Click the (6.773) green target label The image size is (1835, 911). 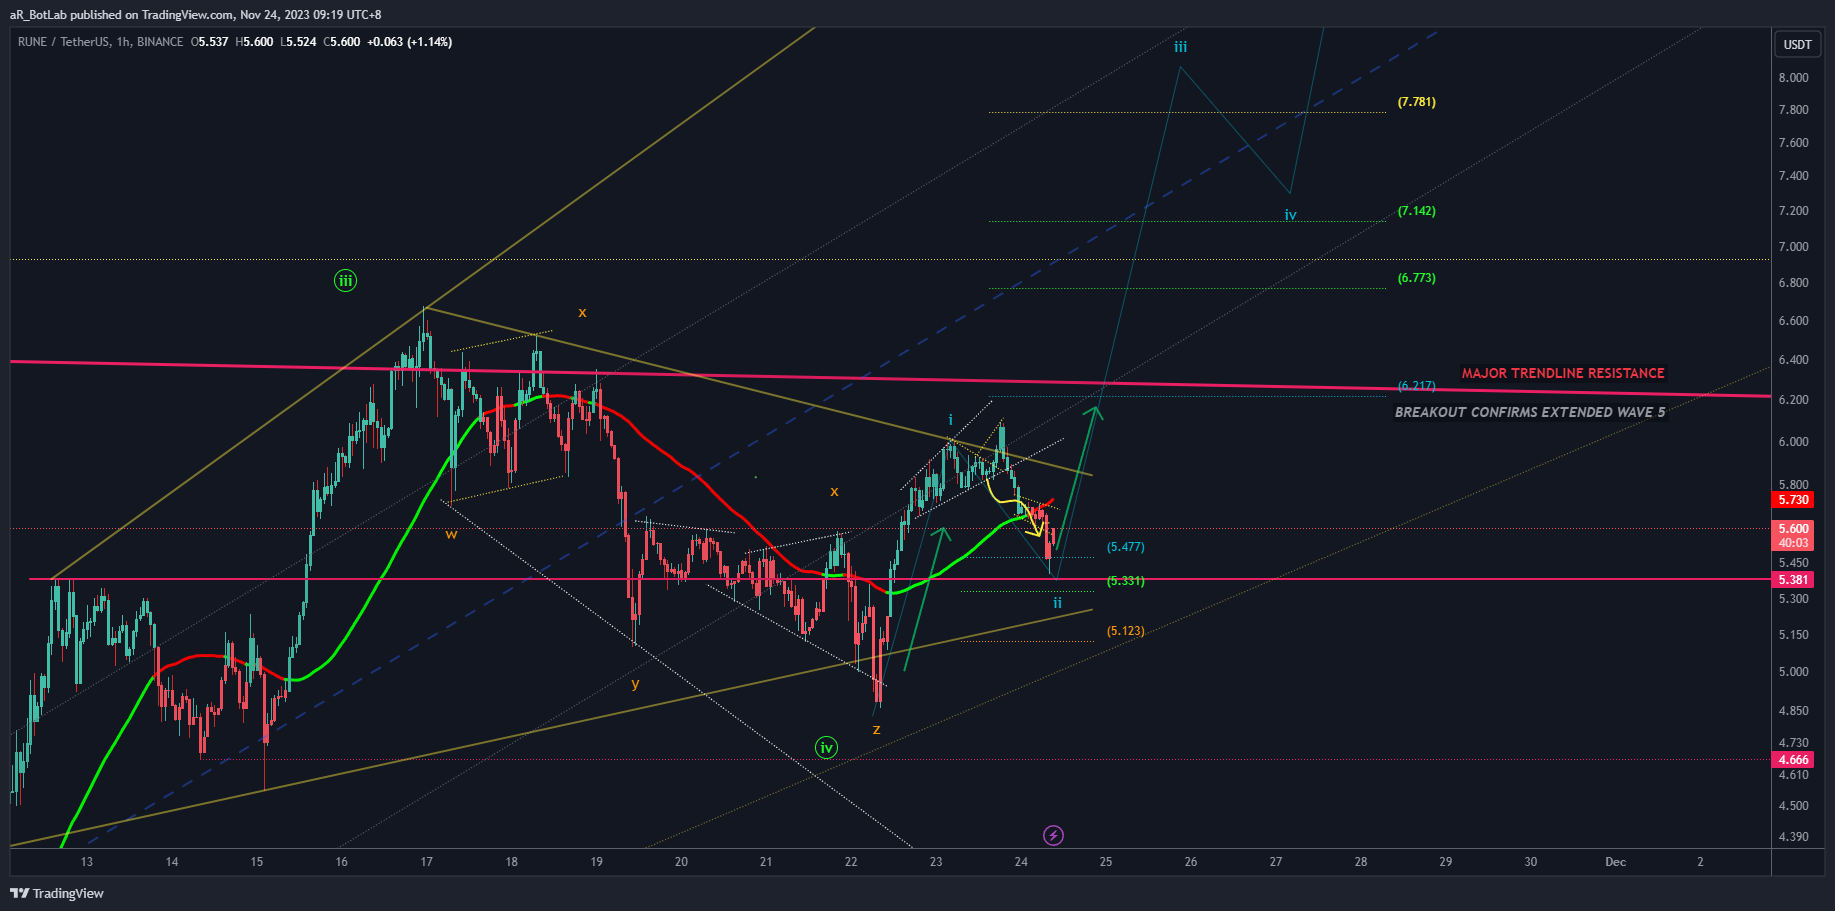1417,278
